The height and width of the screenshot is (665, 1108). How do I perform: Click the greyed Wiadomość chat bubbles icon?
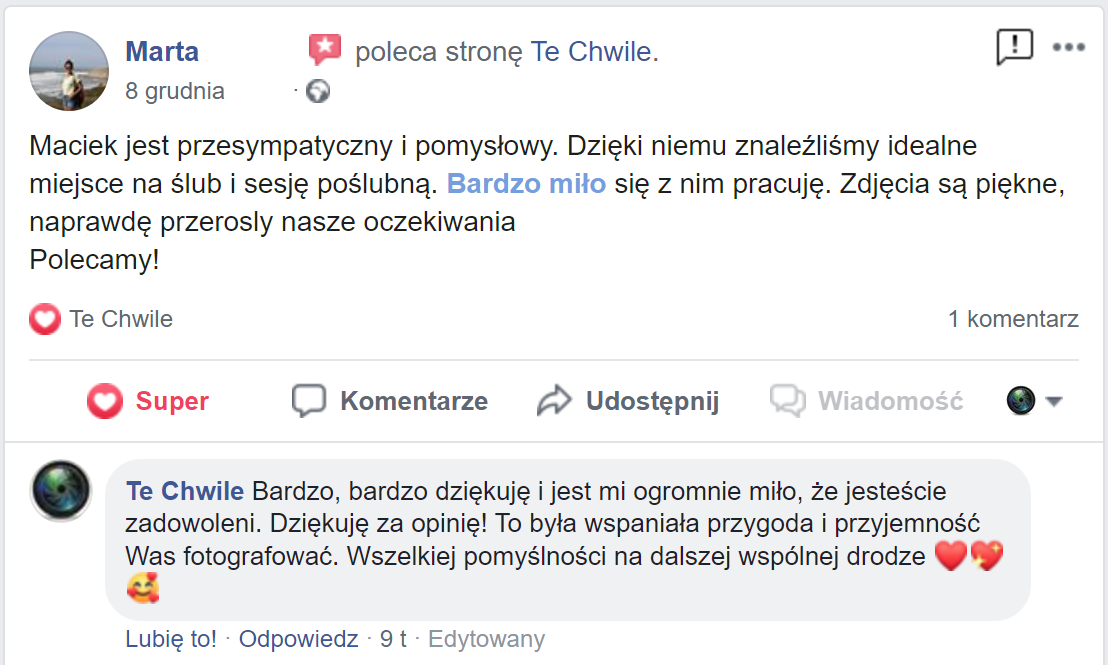(x=788, y=401)
